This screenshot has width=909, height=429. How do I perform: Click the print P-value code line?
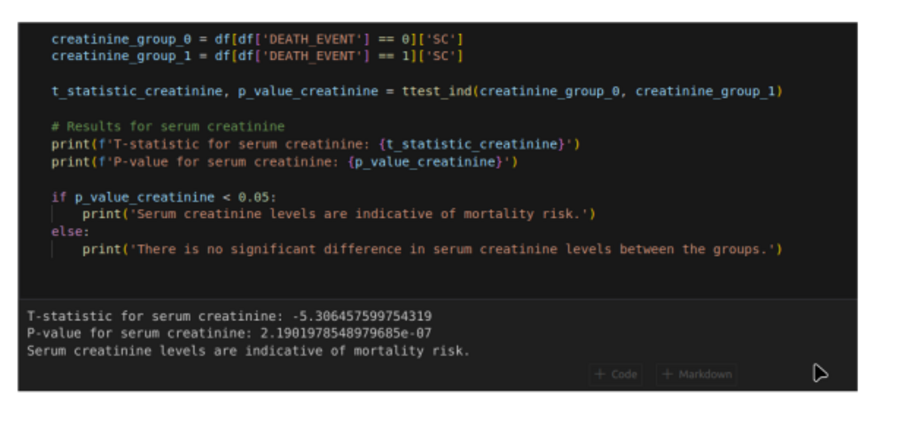pyautogui.click(x=284, y=161)
